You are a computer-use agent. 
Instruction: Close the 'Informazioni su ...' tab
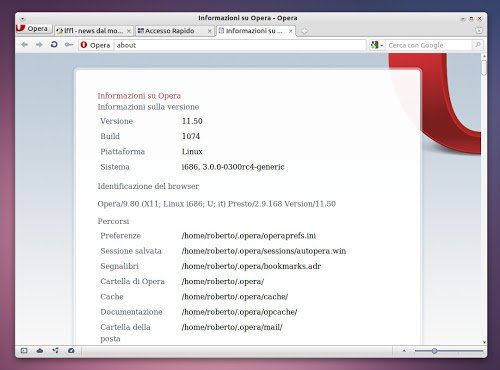291,31
